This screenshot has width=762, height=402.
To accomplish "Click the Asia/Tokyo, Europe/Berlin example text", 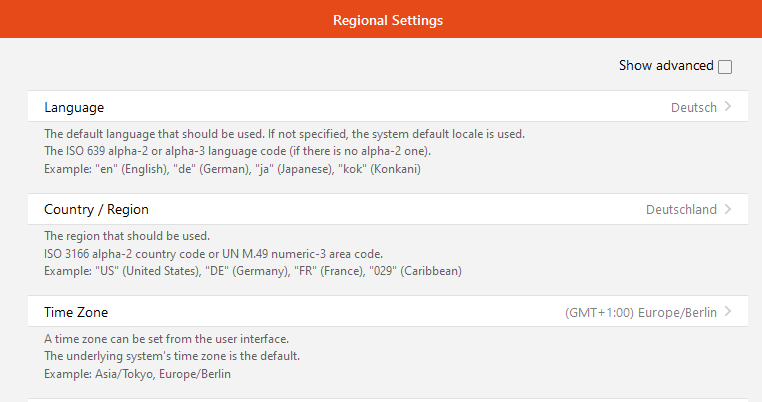I will pos(163,374).
